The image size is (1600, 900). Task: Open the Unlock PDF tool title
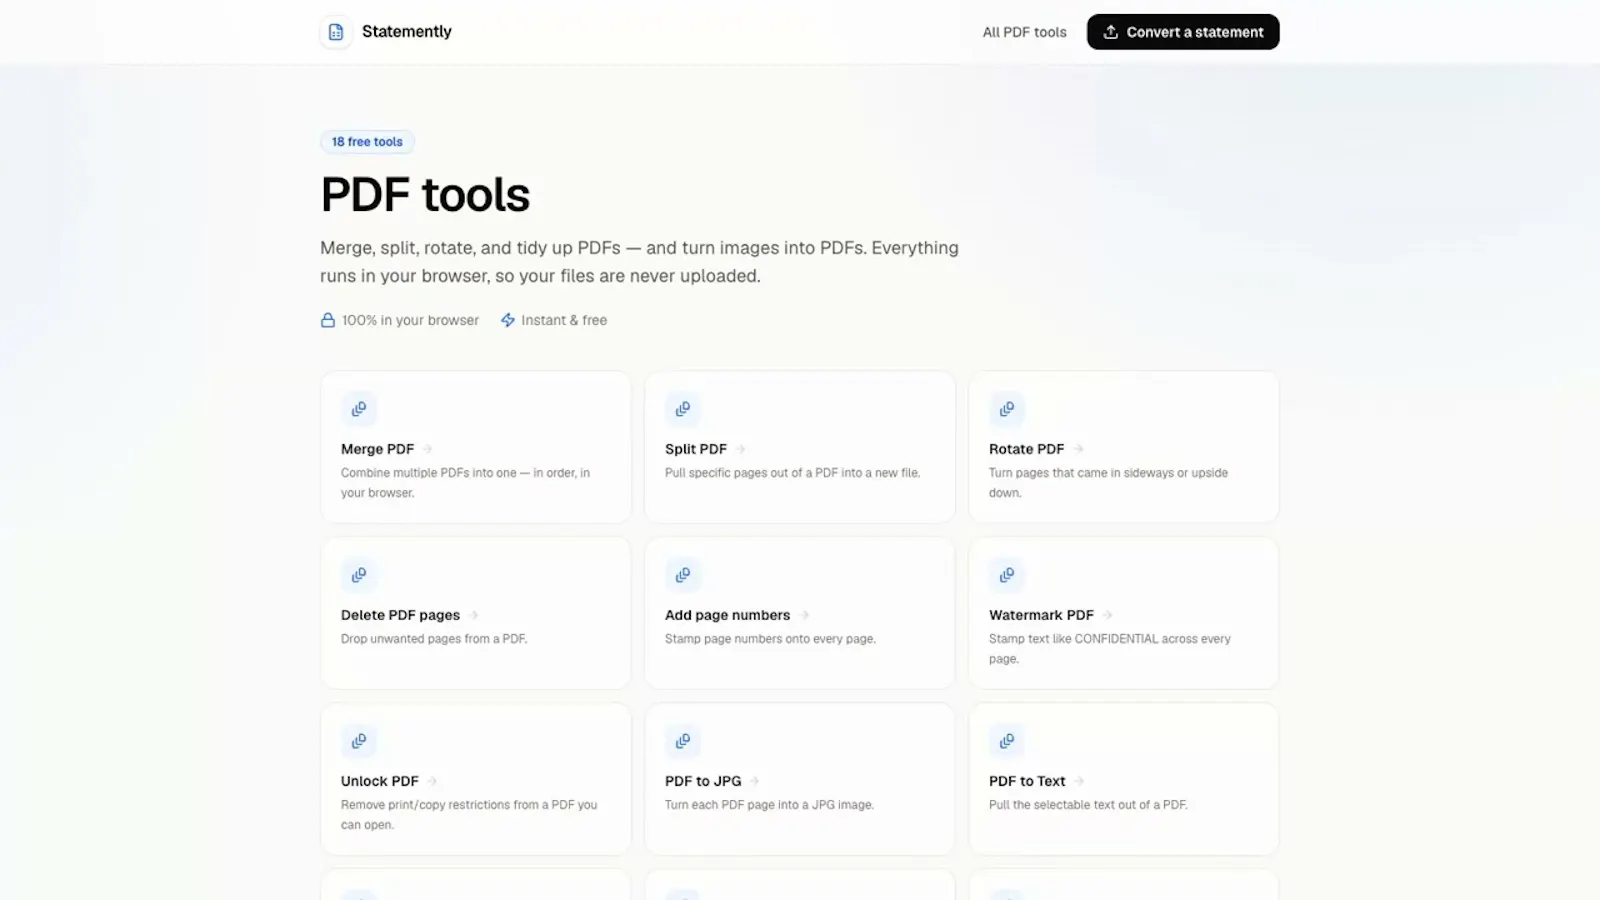[379, 781]
